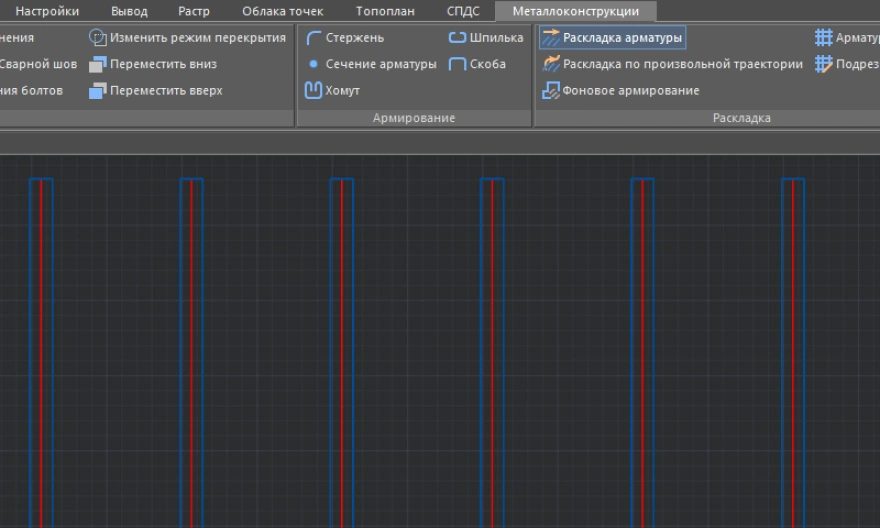Open the СПДС ribbon tab

click(463, 11)
